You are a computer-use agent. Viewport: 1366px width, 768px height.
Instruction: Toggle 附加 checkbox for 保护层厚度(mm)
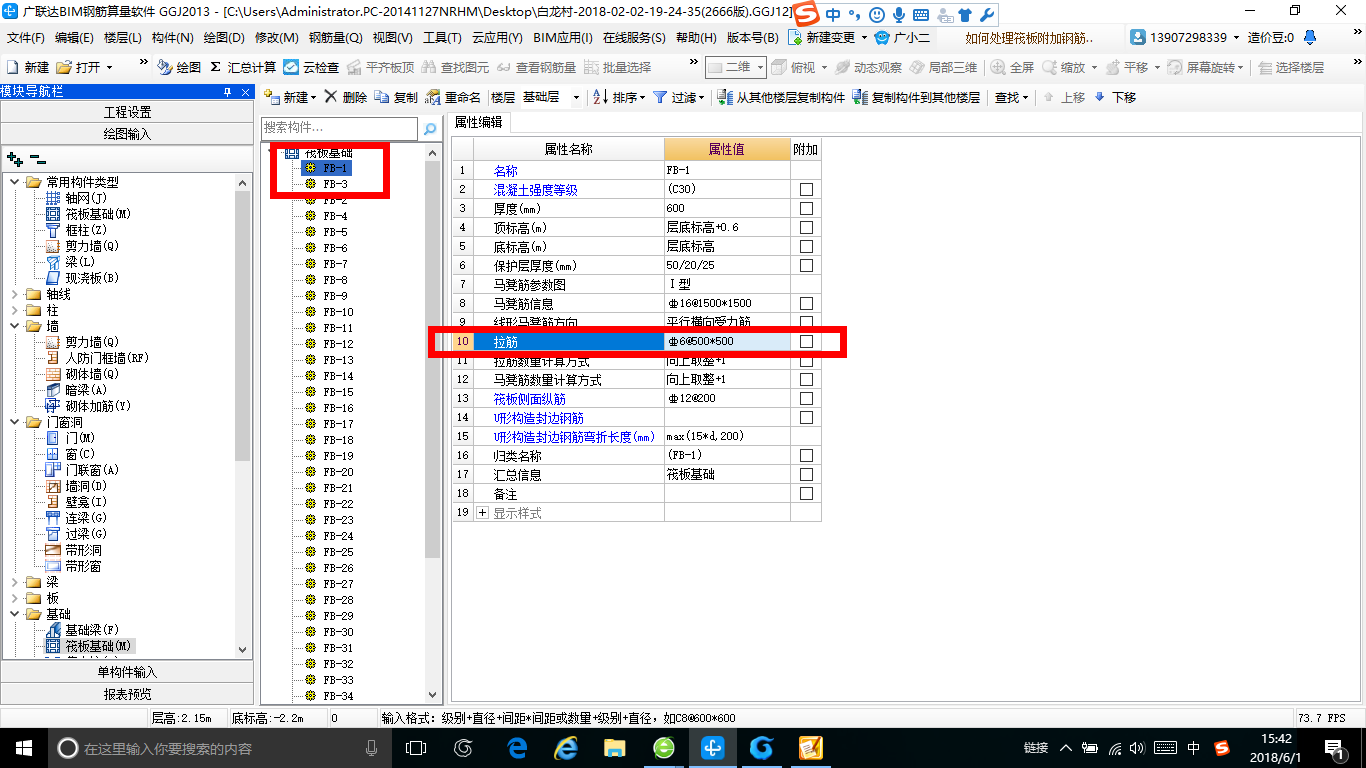pos(806,265)
